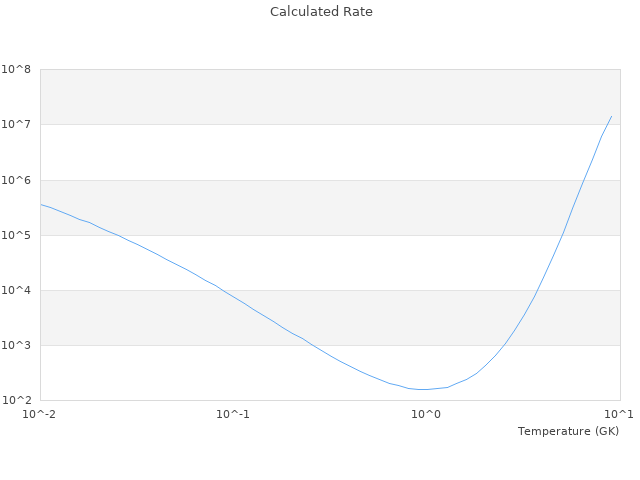Click the "Calculated Rate" chart title

tap(320, 12)
